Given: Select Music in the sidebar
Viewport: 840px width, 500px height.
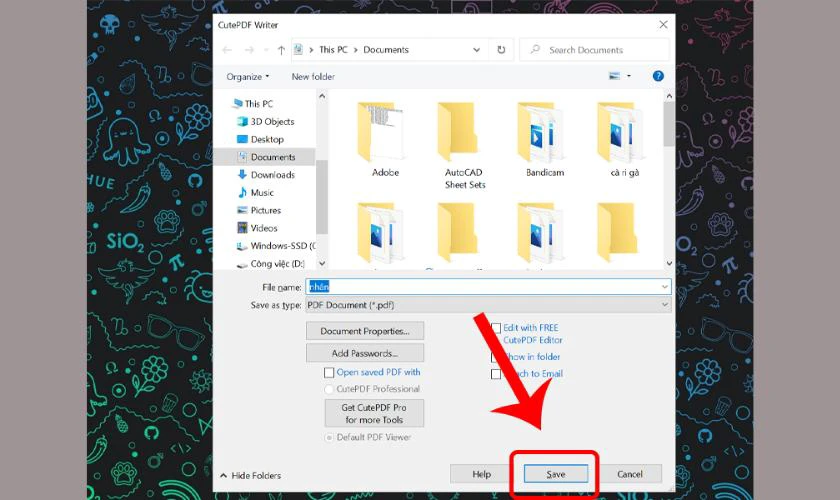Looking at the screenshot, I should 255,192.
